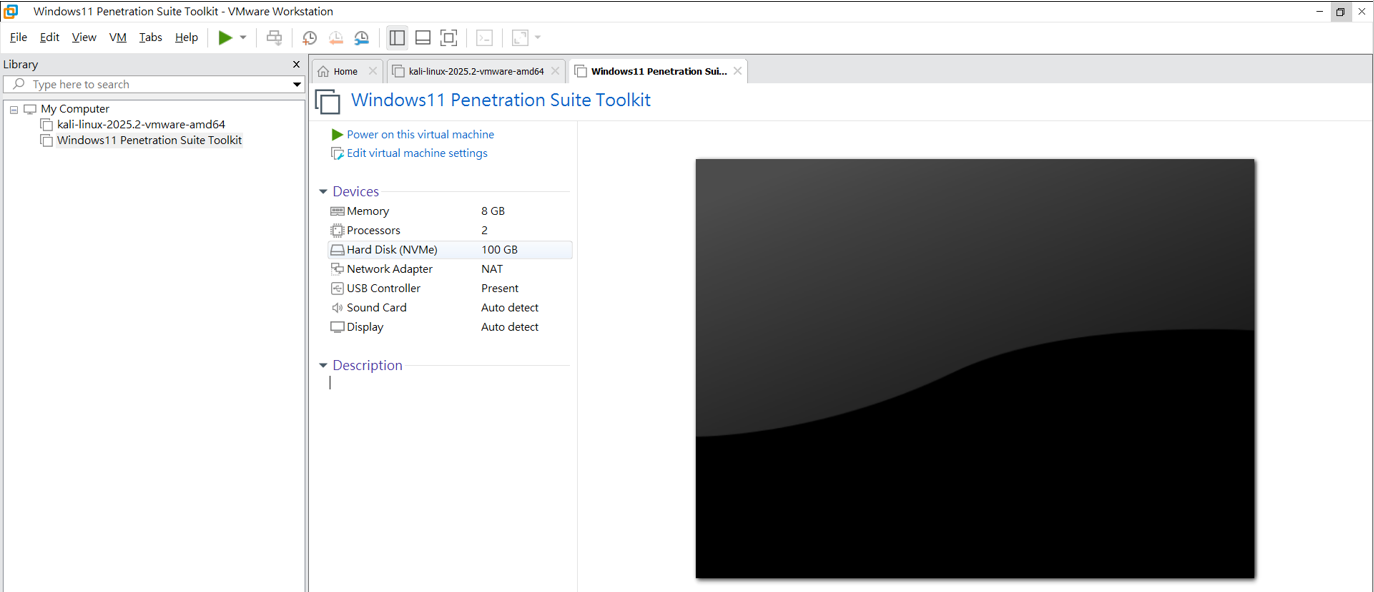Toggle the thumbnail bar view icon
The height and width of the screenshot is (592, 1374).
click(x=423, y=38)
